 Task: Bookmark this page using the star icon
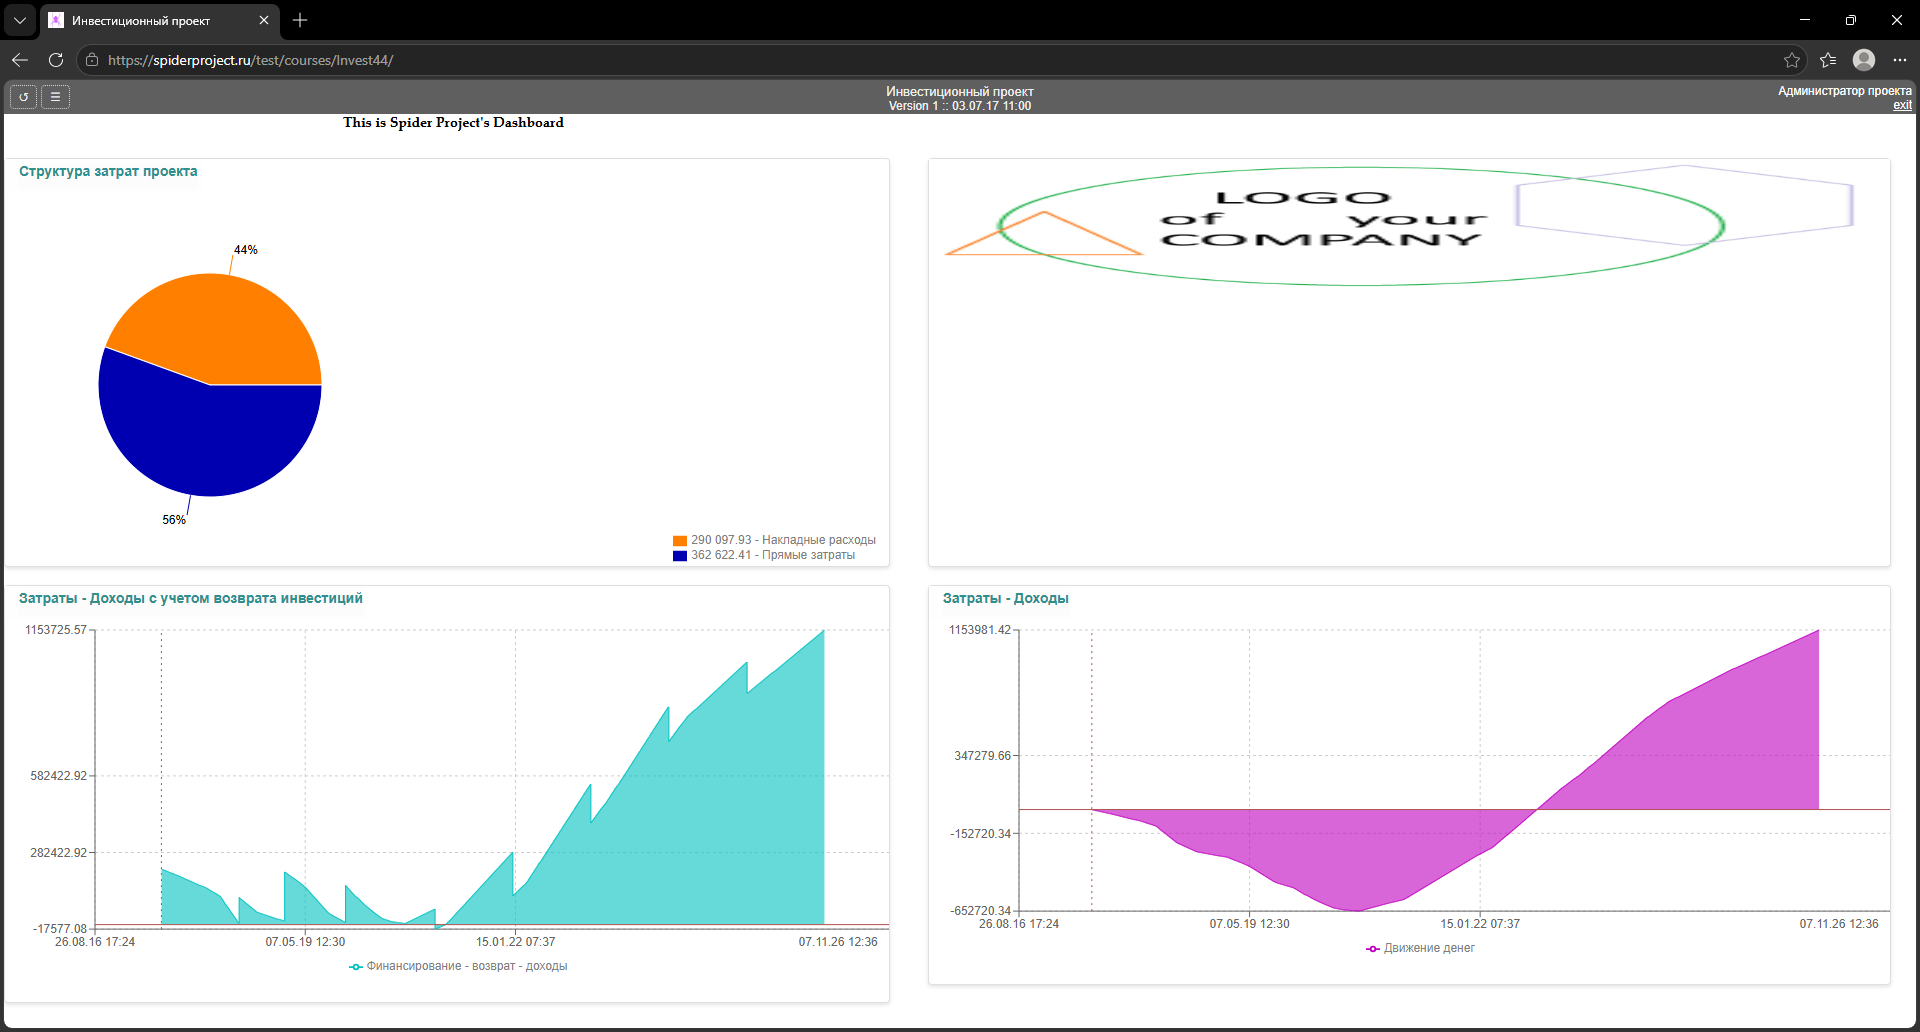pos(1792,60)
